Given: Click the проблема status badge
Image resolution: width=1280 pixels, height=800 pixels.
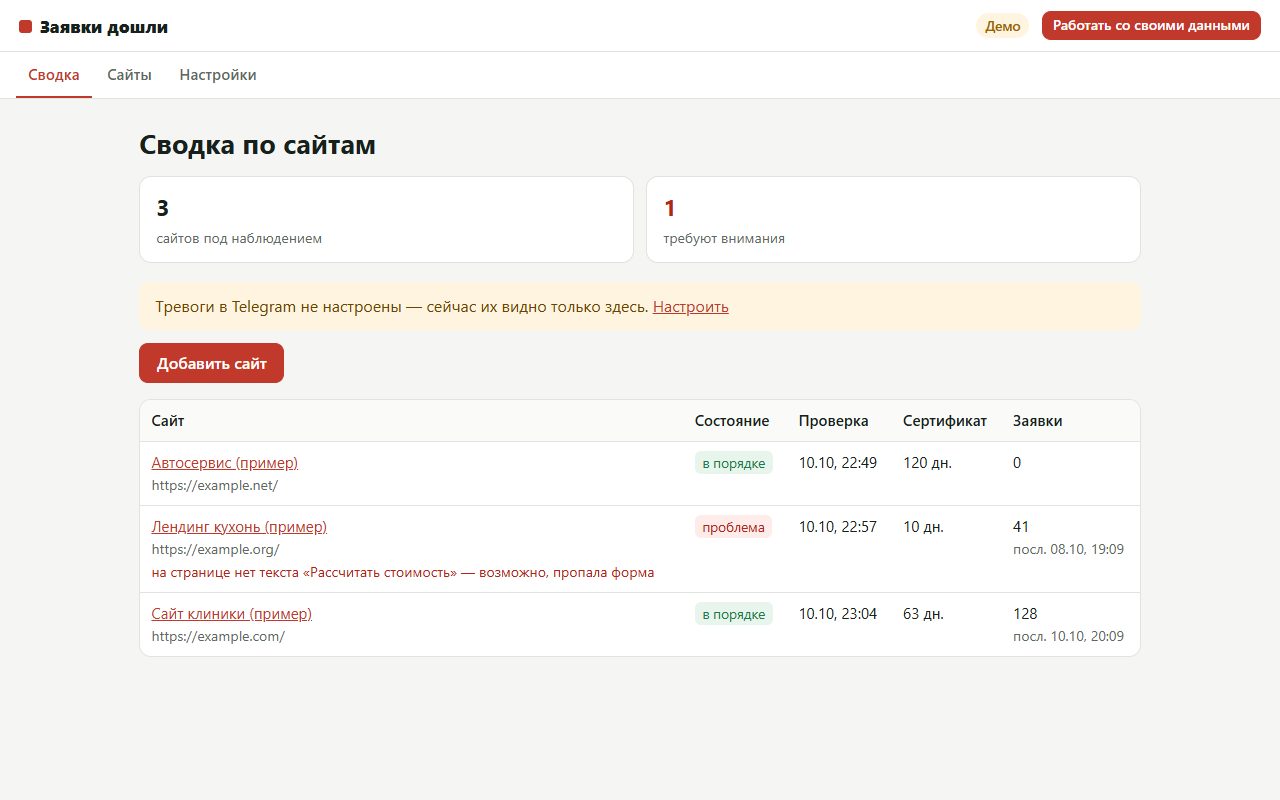Looking at the screenshot, I should pyautogui.click(x=733, y=527).
